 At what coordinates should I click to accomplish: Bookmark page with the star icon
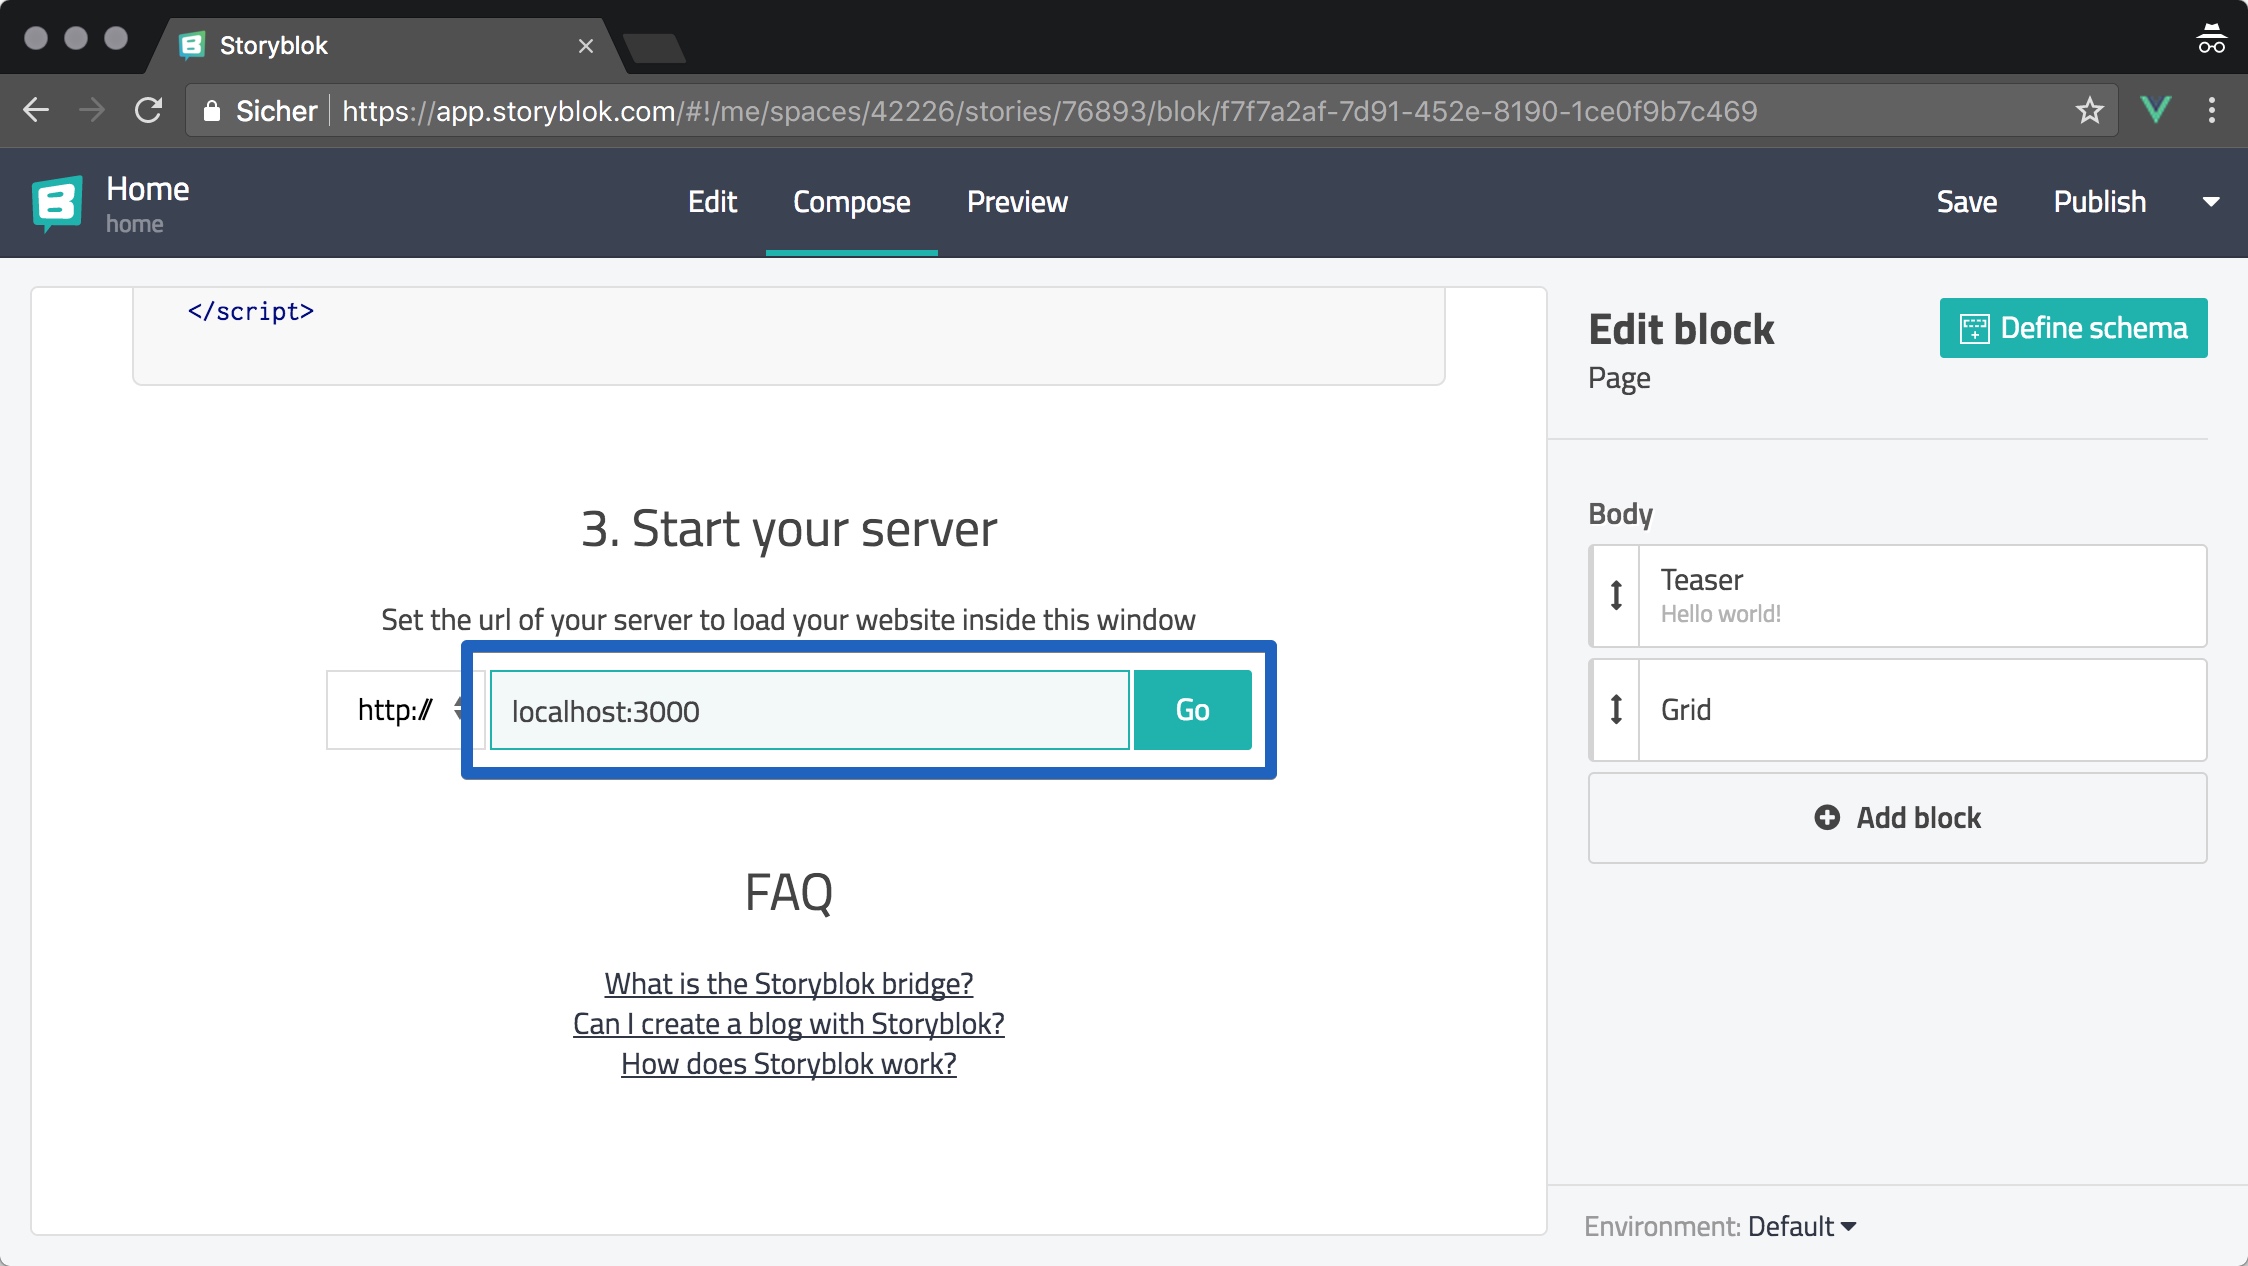2090,110
